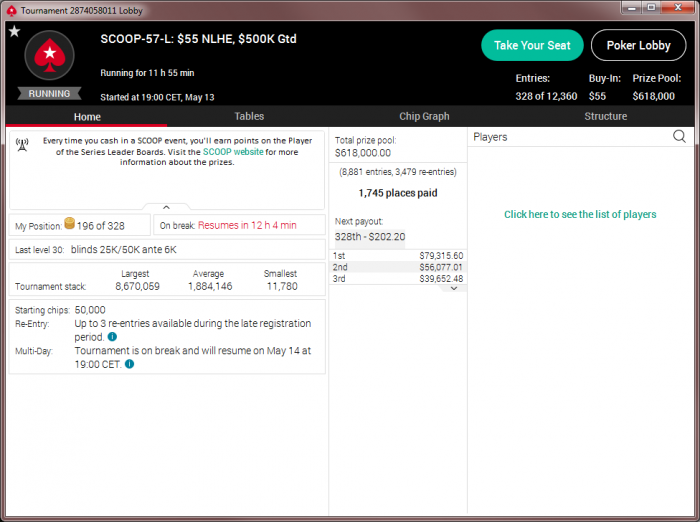Click the Largest stack value 8,670,059
This screenshot has width=700, height=522.
pyautogui.click(x=138, y=286)
